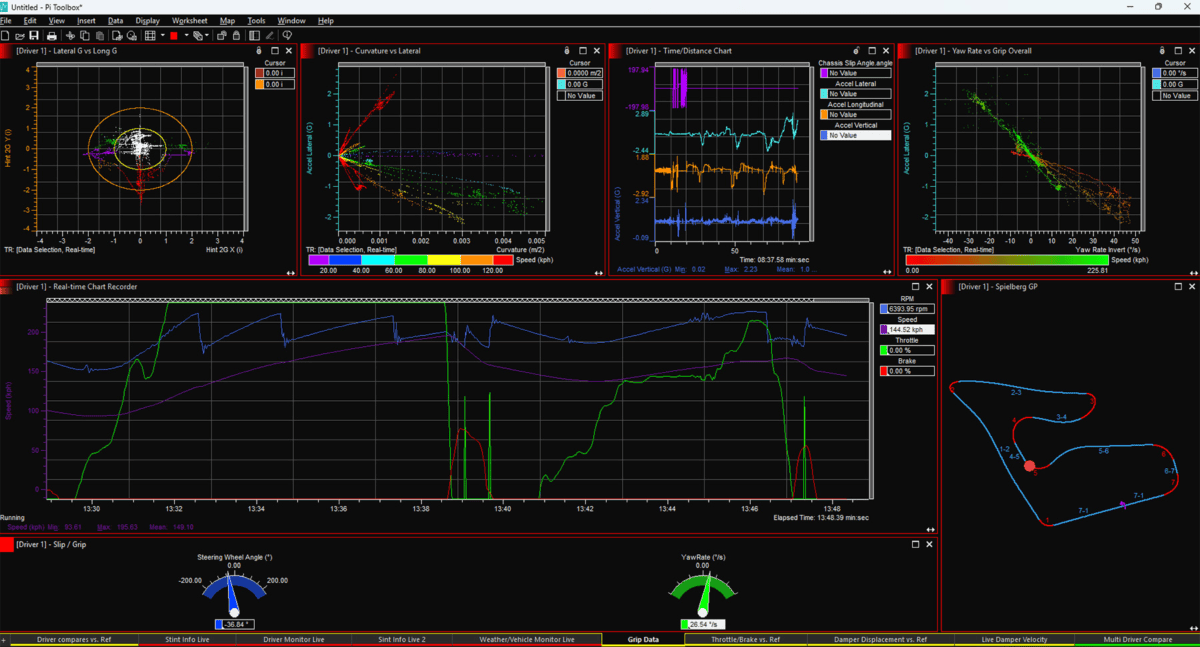Click the Cut scissors icon

point(71,35)
